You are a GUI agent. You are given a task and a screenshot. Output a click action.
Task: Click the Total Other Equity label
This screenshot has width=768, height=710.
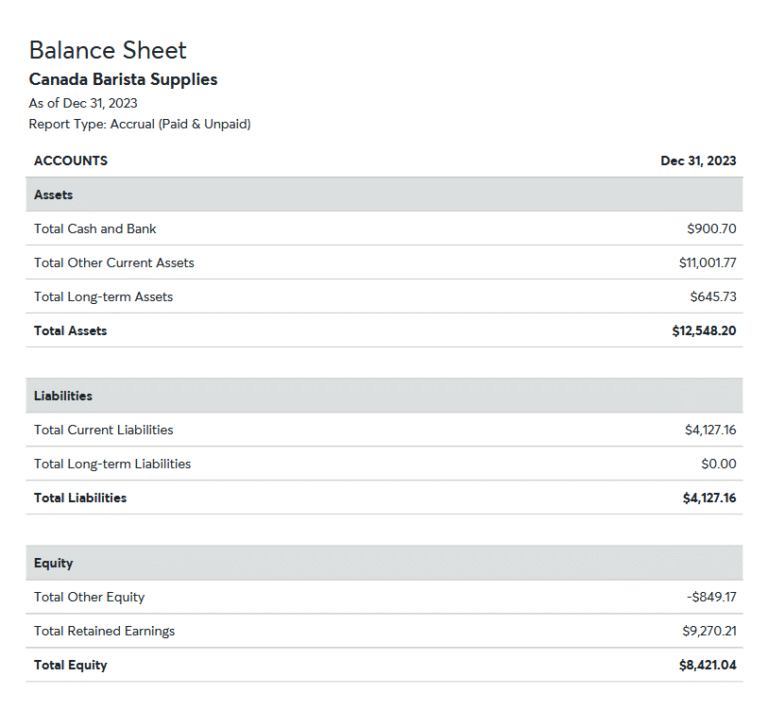[89, 597]
